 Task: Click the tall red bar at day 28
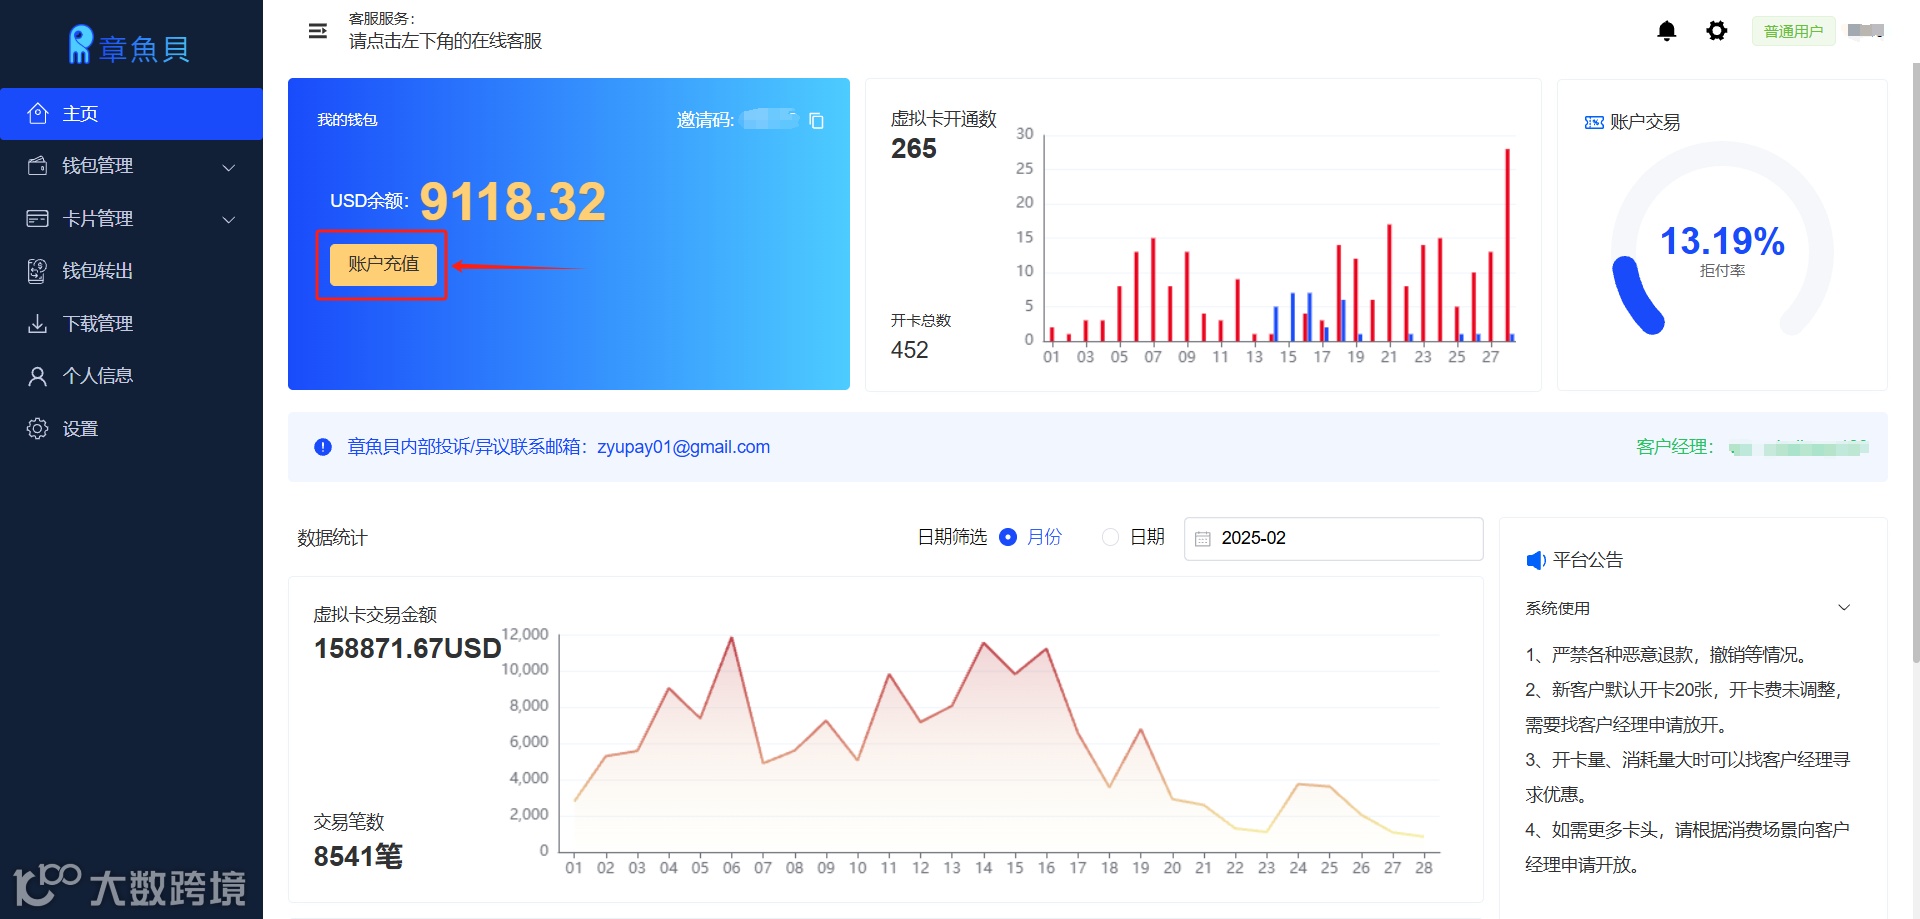1507,245
